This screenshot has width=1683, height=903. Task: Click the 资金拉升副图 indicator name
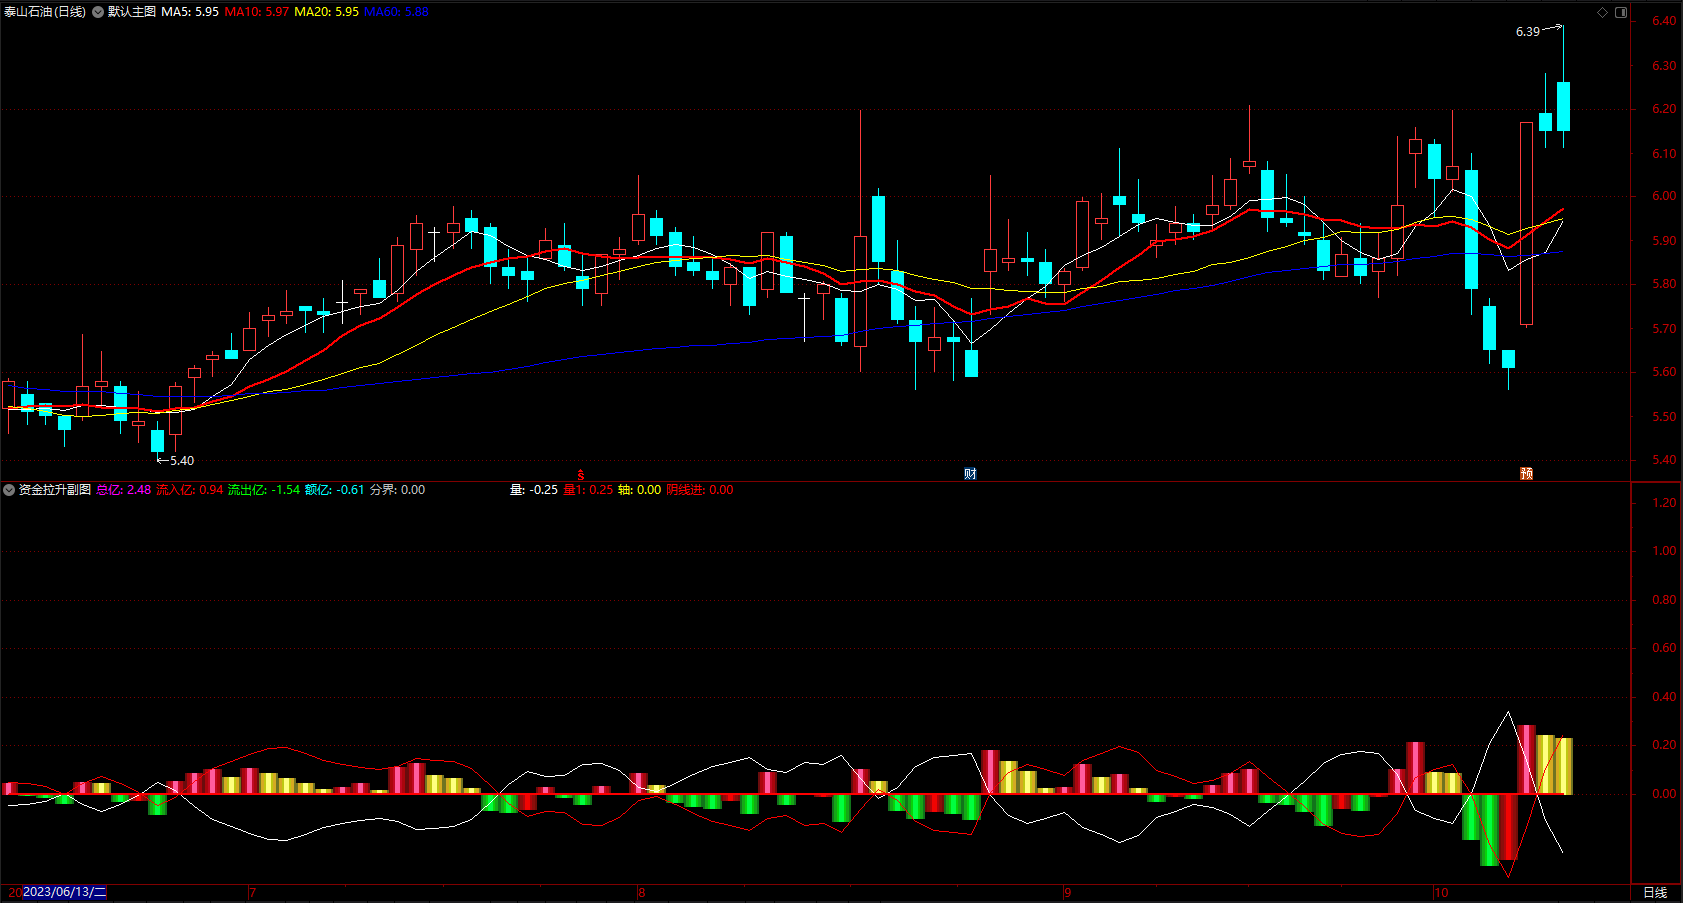(55, 490)
